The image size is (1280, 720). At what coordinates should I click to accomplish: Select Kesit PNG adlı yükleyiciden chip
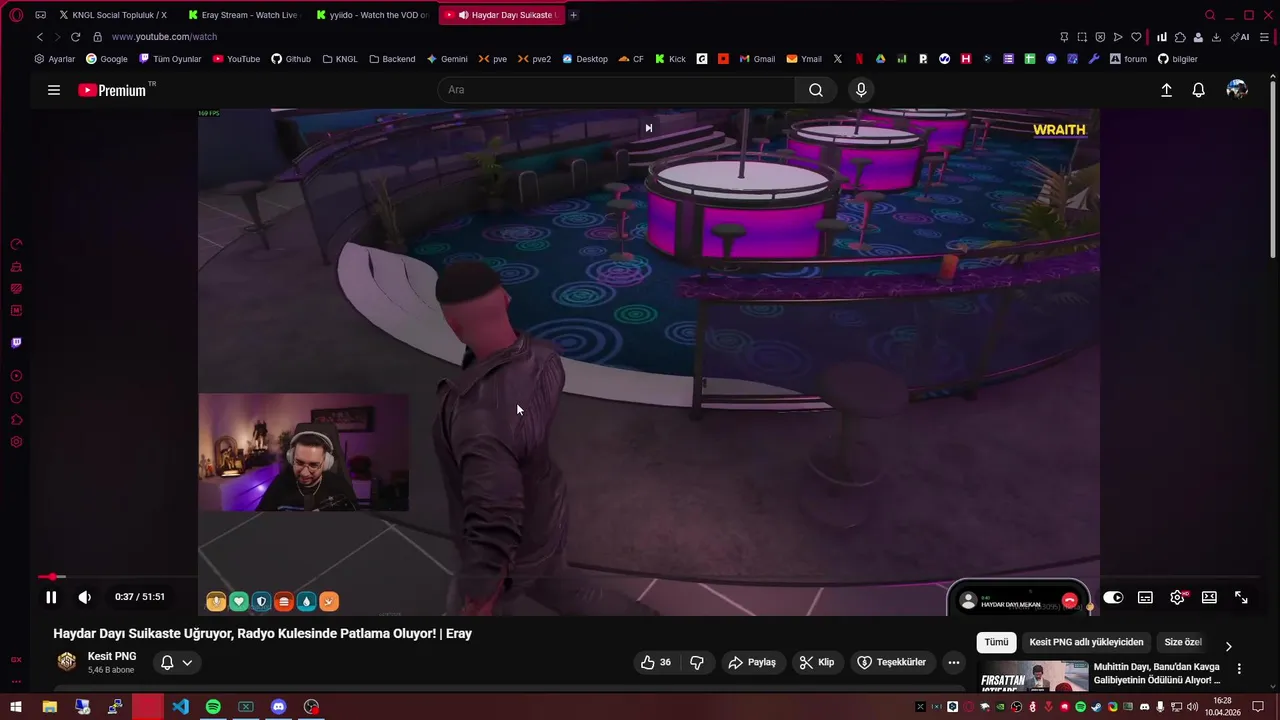click(1086, 642)
